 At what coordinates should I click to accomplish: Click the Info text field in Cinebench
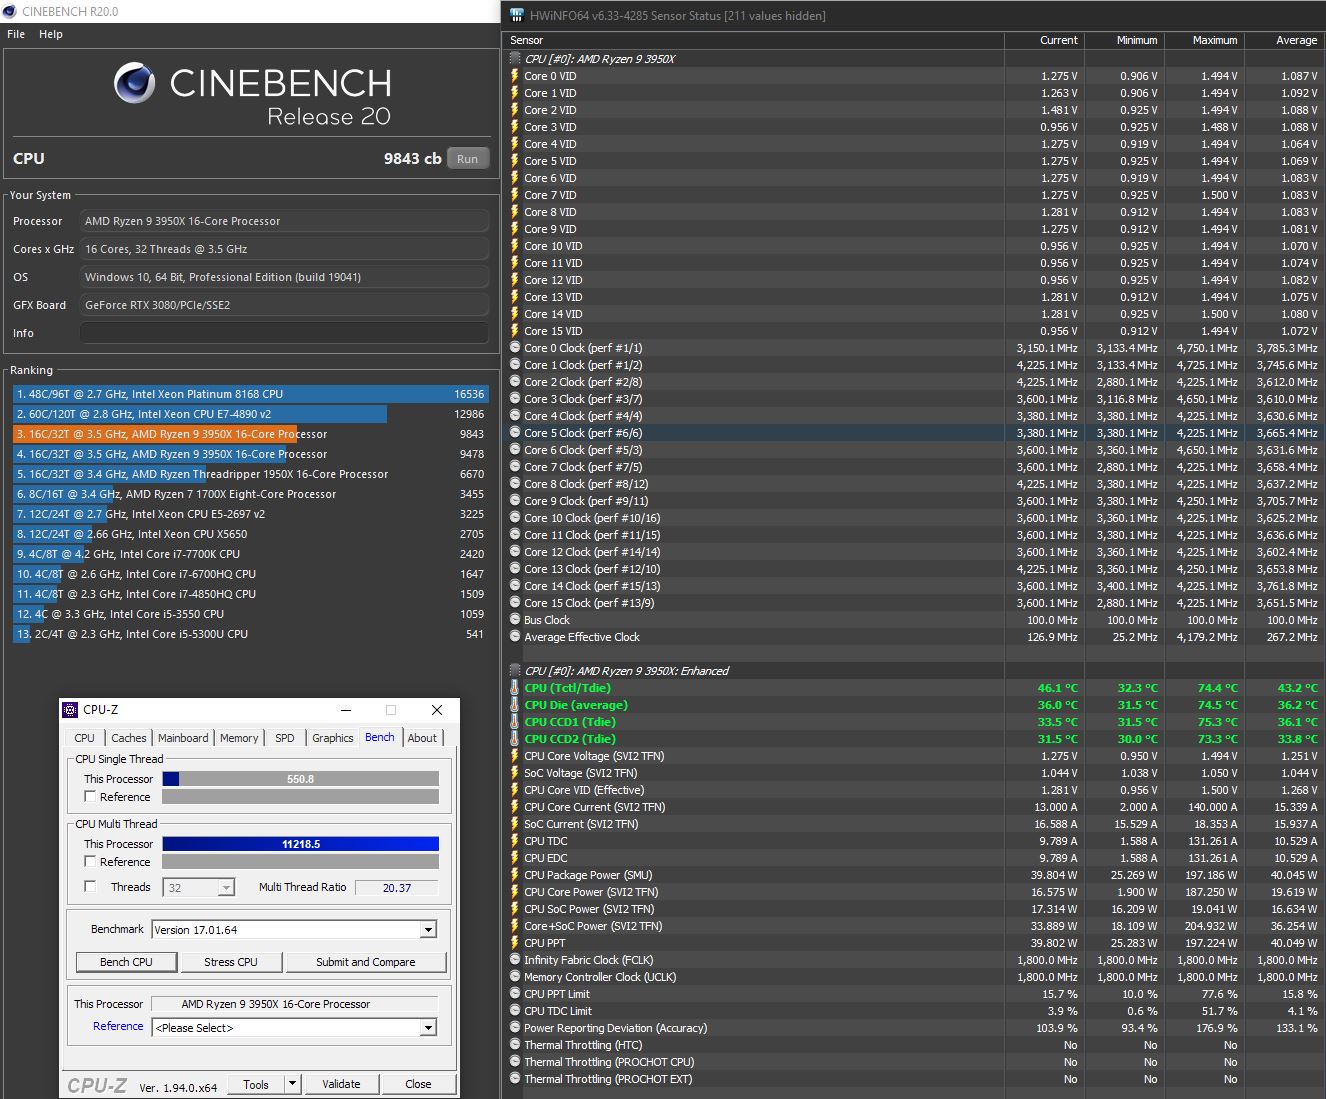284,333
